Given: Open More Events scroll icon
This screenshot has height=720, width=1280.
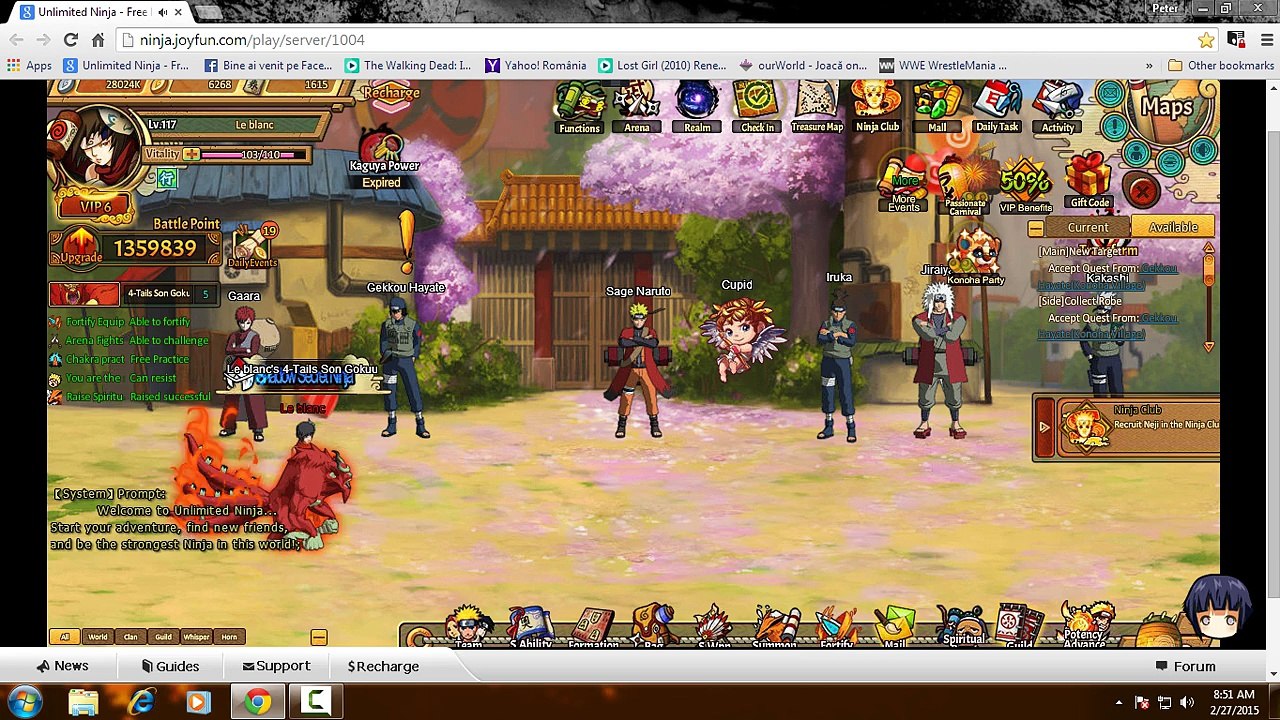Looking at the screenshot, I should pyautogui.click(x=903, y=186).
